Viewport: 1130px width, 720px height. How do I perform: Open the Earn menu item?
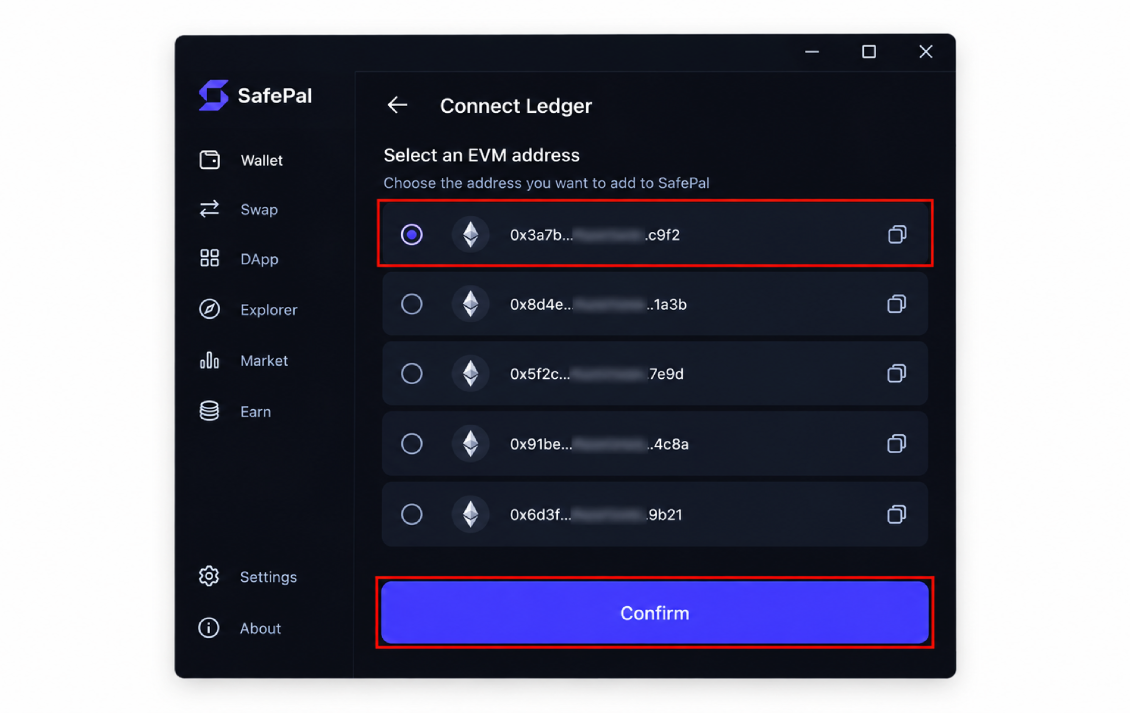(x=256, y=412)
